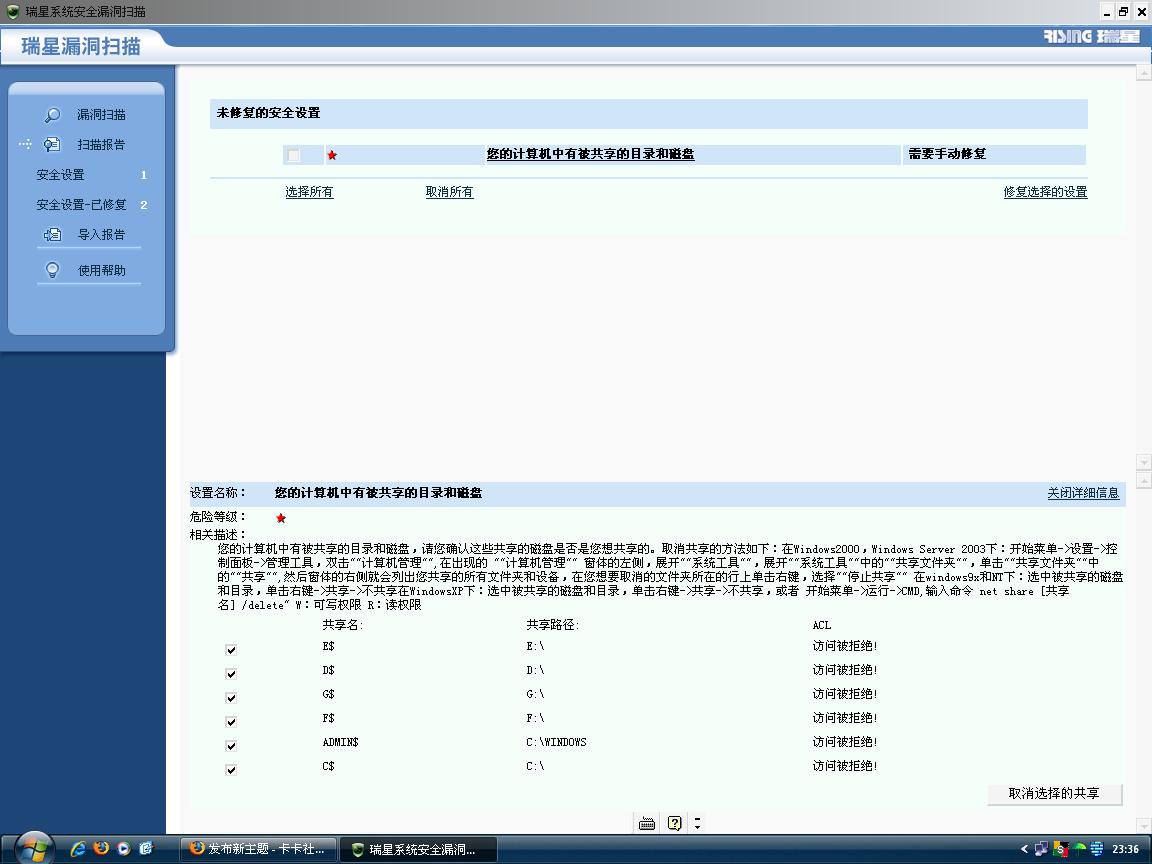
Task: Click the magnifier icon beside 漏洞扫描
Action: (x=52, y=115)
